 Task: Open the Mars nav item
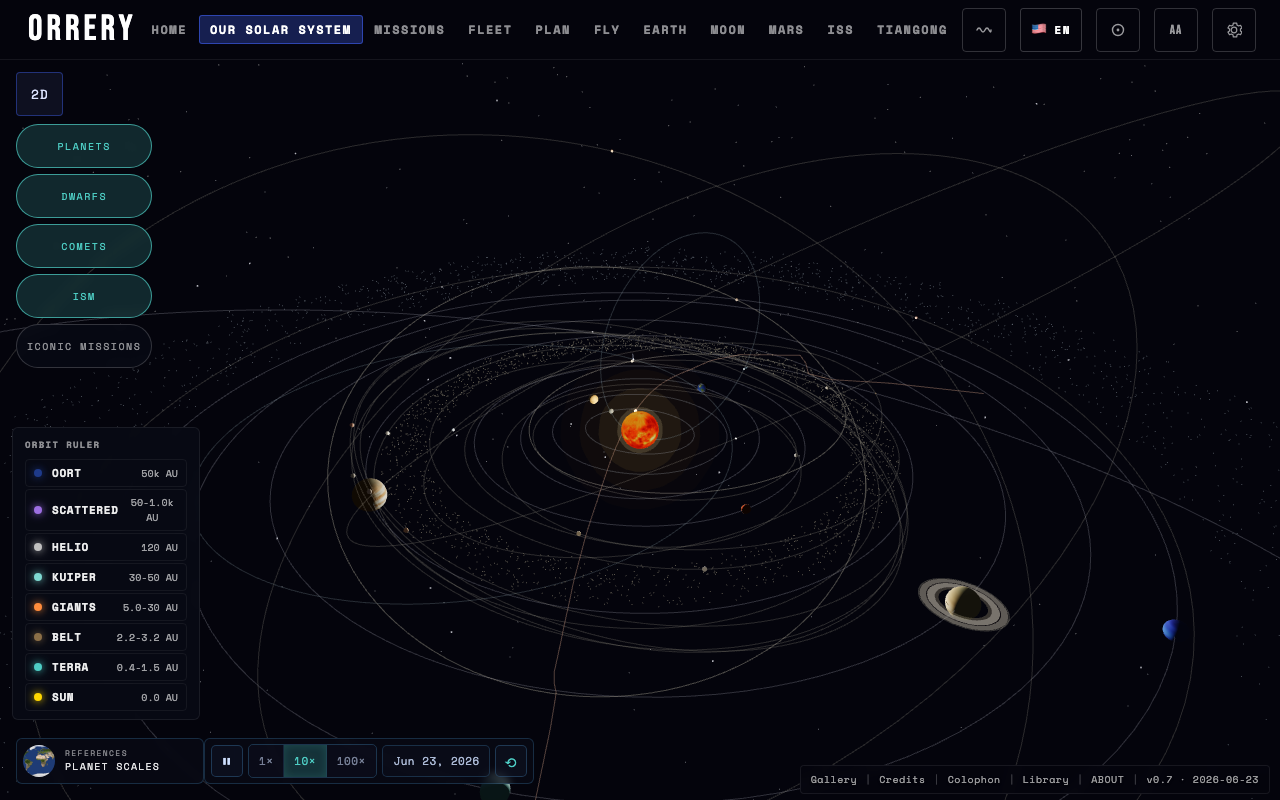(786, 30)
